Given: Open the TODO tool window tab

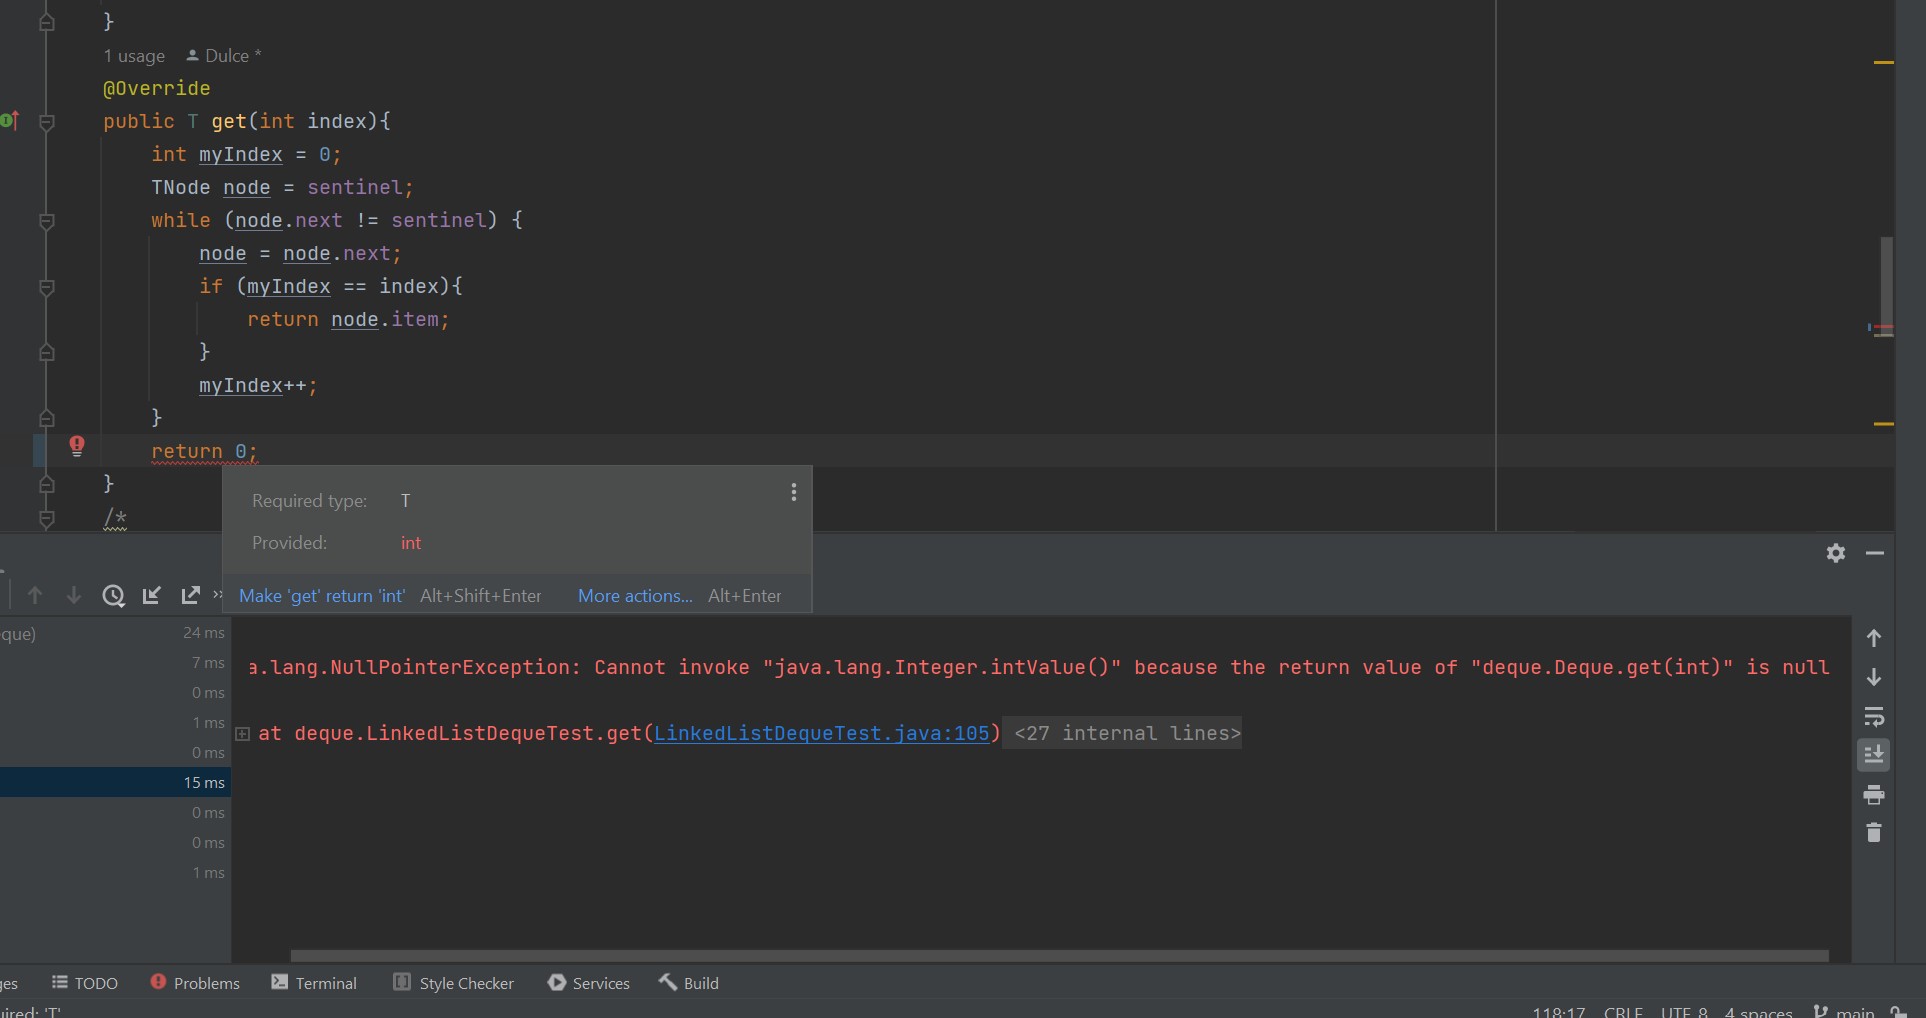Looking at the screenshot, I should (x=85, y=983).
